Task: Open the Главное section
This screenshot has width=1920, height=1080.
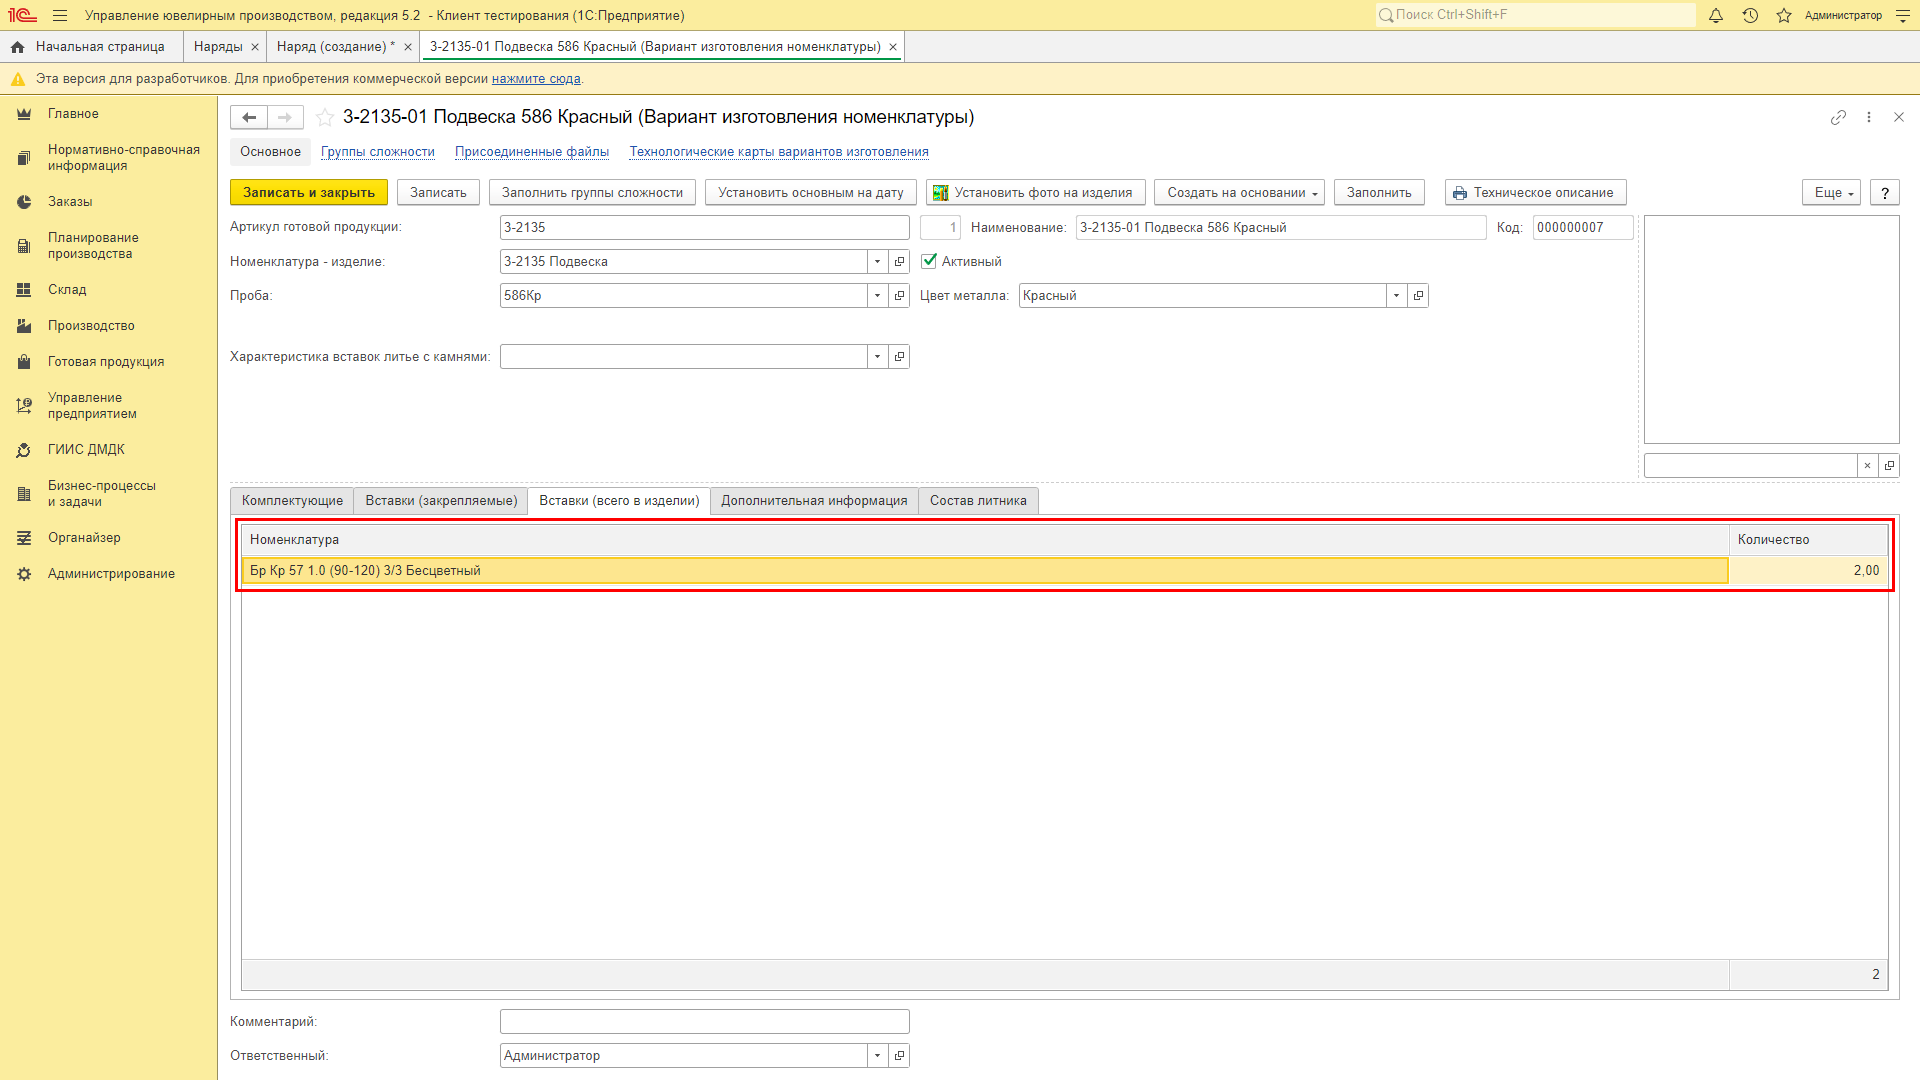Action: pyautogui.click(x=73, y=114)
